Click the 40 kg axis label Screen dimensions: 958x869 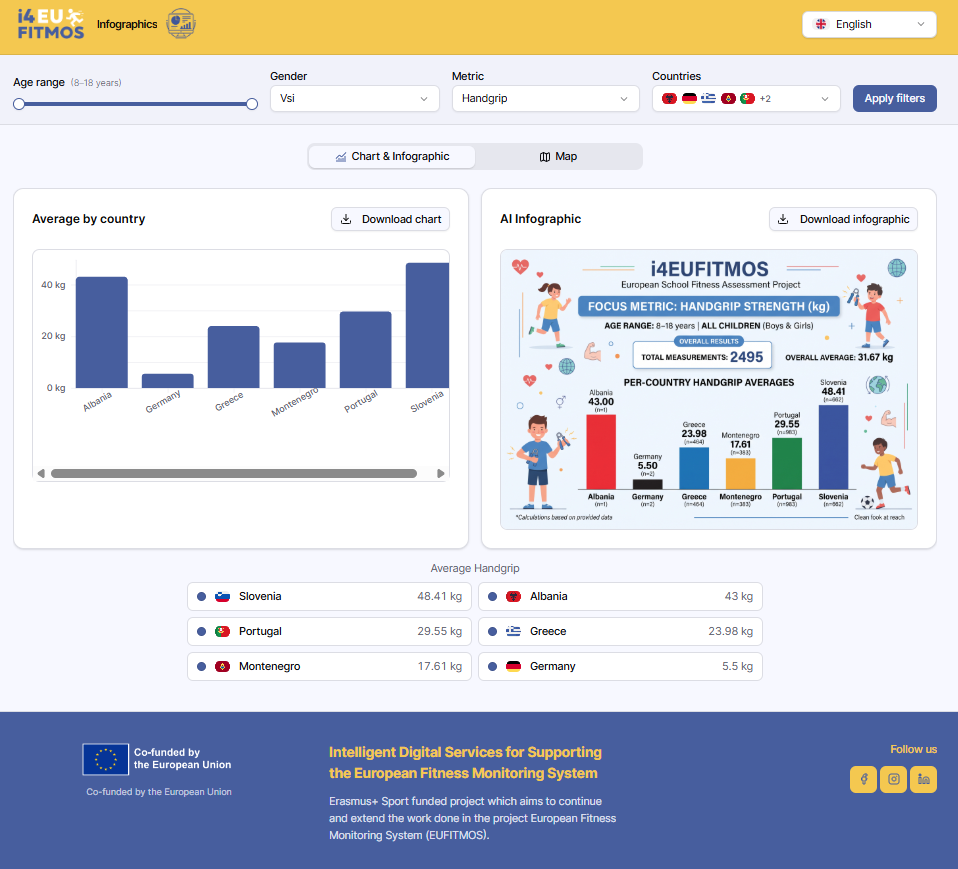click(x=53, y=285)
